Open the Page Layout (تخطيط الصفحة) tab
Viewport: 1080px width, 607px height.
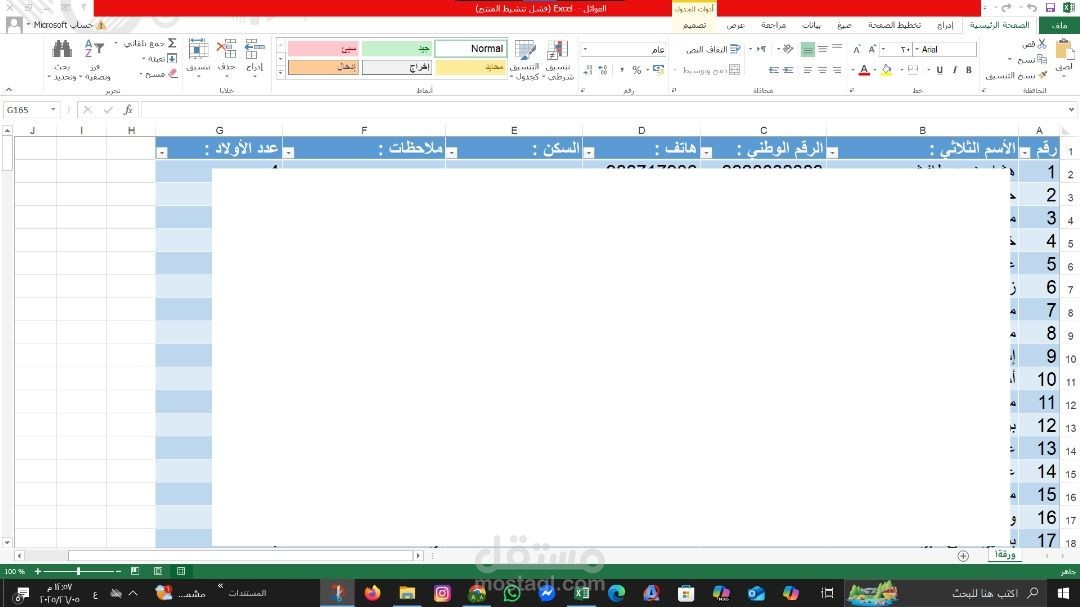[x=894, y=25]
